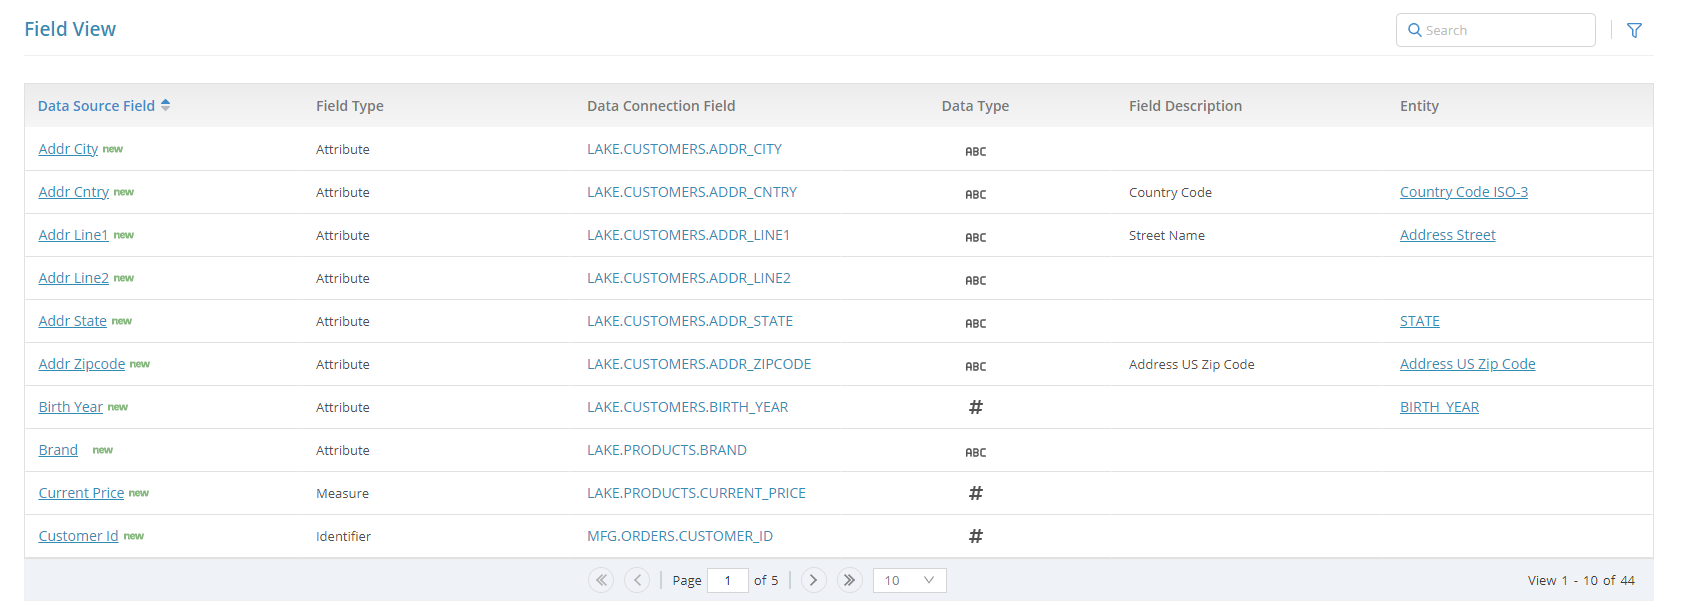Select MFG.ORDERS.CUSTOMER_ID connection field
Screen dimensions: 1693x615
click(x=680, y=536)
